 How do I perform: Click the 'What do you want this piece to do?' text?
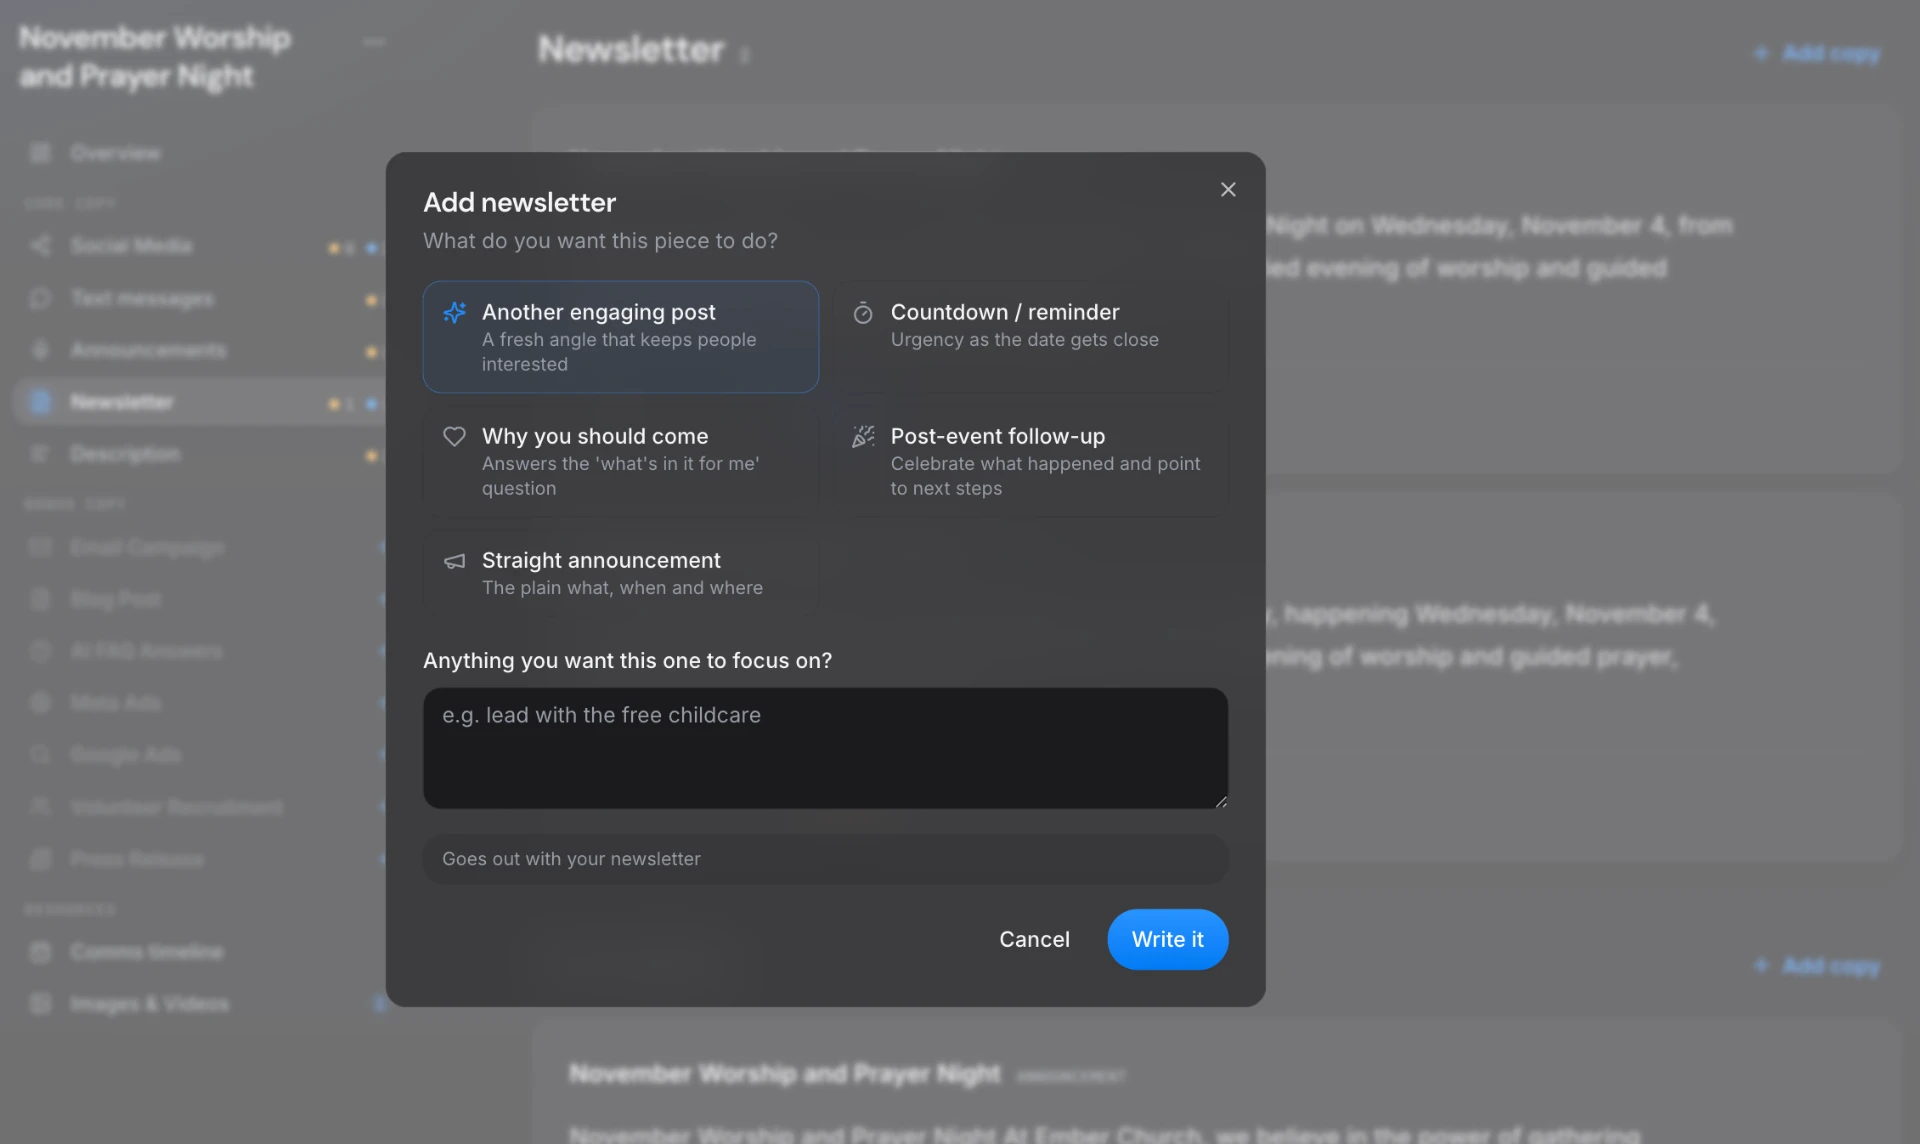600,241
